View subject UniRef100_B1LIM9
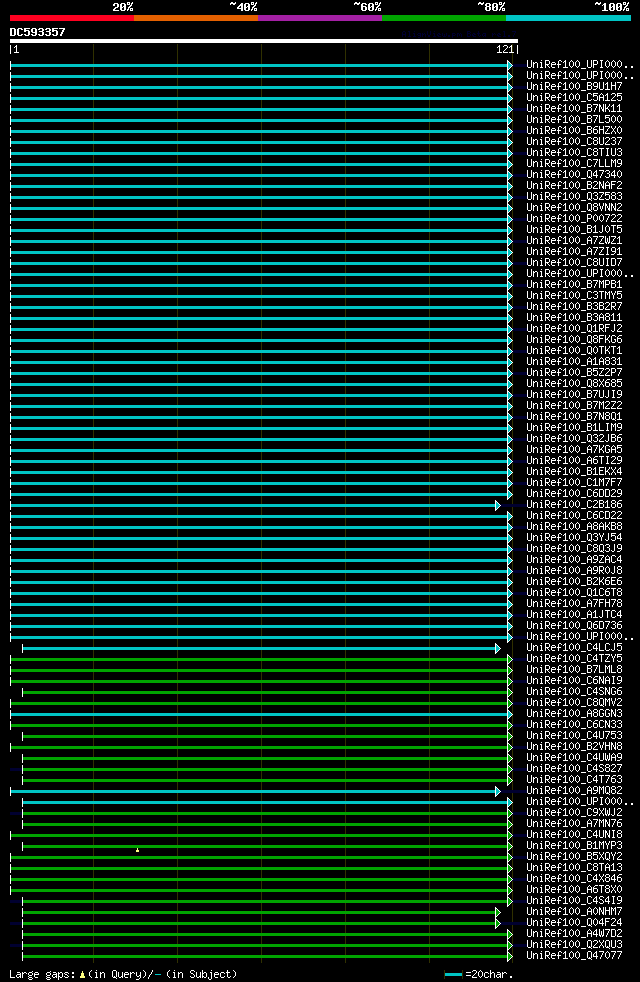Image resolution: width=640 pixels, height=982 pixels. tap(574, 428)
